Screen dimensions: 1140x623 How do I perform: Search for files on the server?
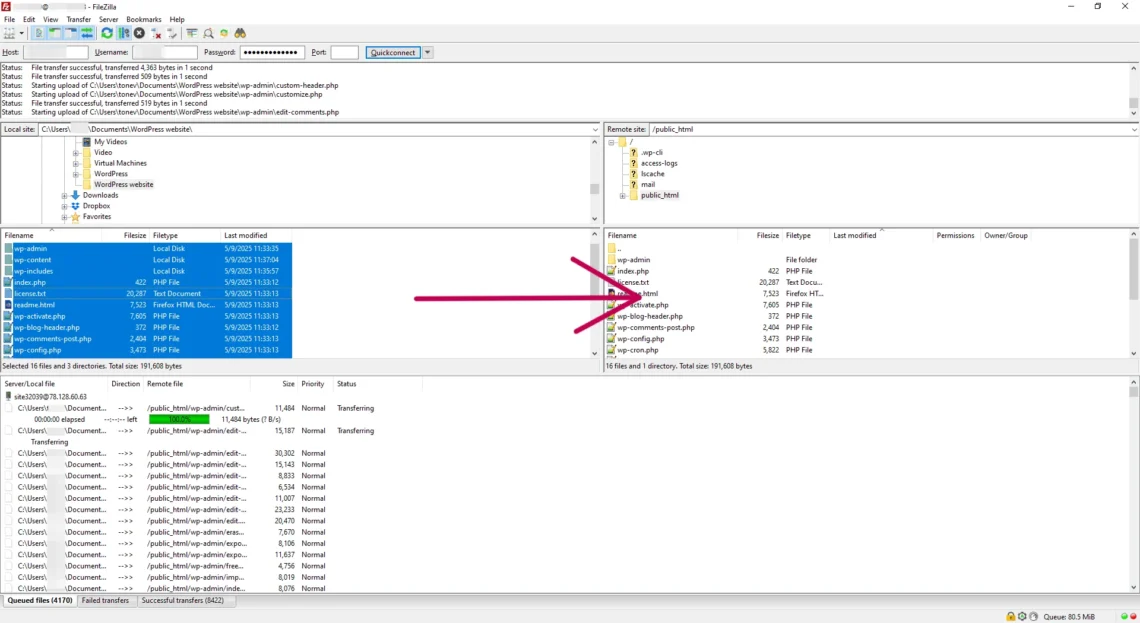pyautogui.click(x=240, y=33)
